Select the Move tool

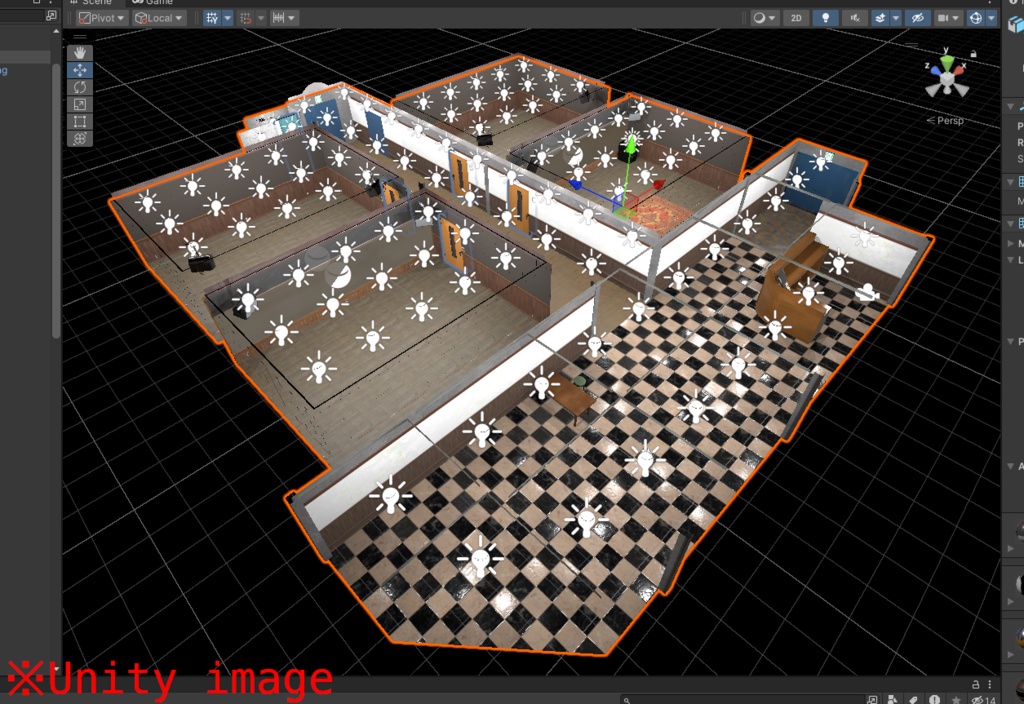tap(80, 70)
